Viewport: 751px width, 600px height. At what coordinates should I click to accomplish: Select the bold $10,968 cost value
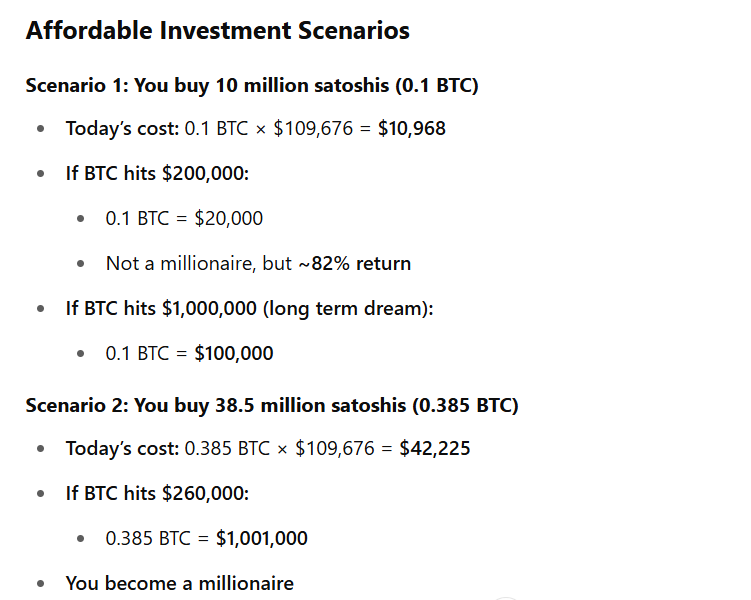(x=412, y=128)
